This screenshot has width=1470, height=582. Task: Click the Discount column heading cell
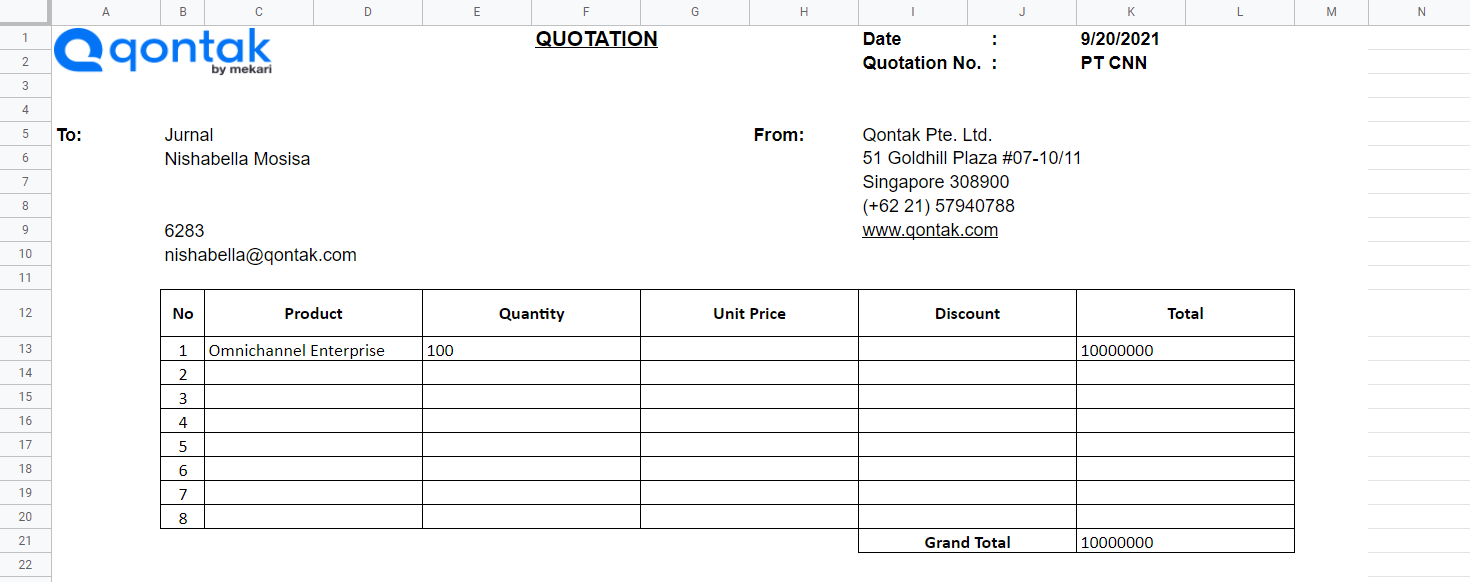pos(967,314)
